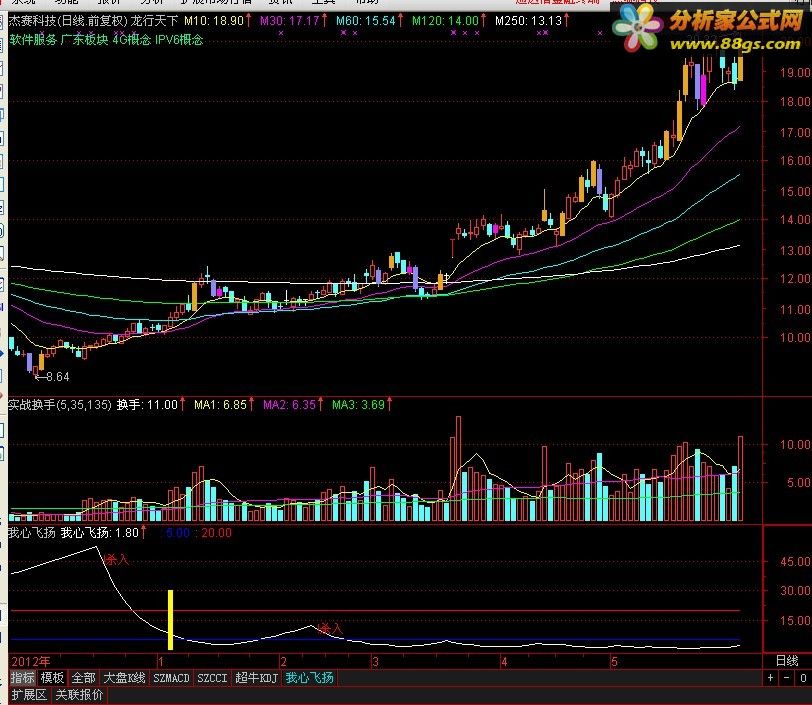The image size is (812, 705).
Task: Switch to the 模板 tab
Action: [x=52, y=678]
